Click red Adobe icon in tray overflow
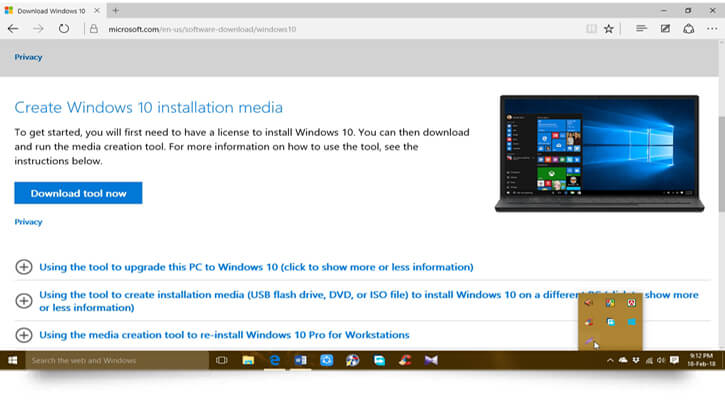725x400 pixels. point(632,303)
